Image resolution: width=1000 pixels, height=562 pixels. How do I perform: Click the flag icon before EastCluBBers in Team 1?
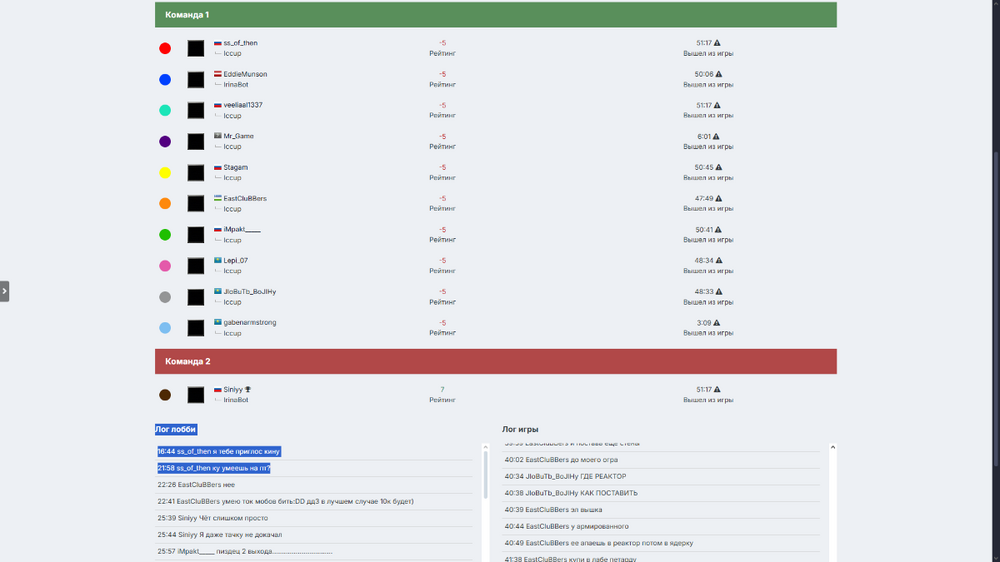pyautogui.click(x=218, y=198)
